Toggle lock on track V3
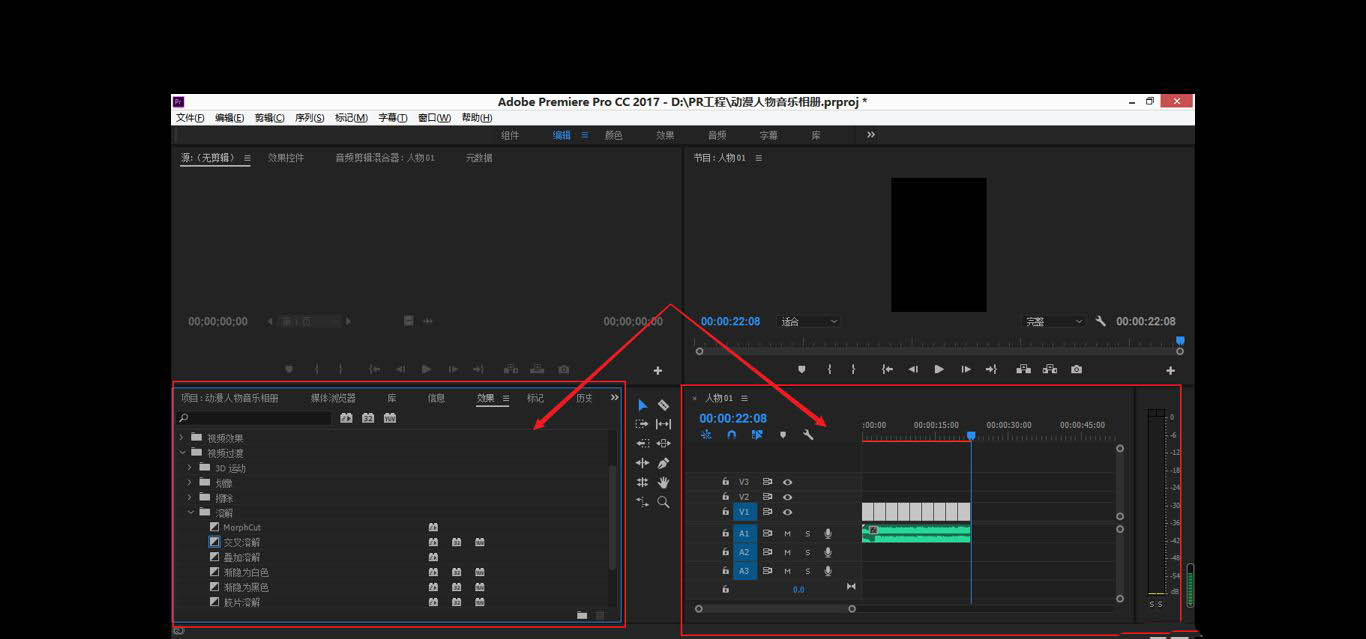 (x=725, y=482)
